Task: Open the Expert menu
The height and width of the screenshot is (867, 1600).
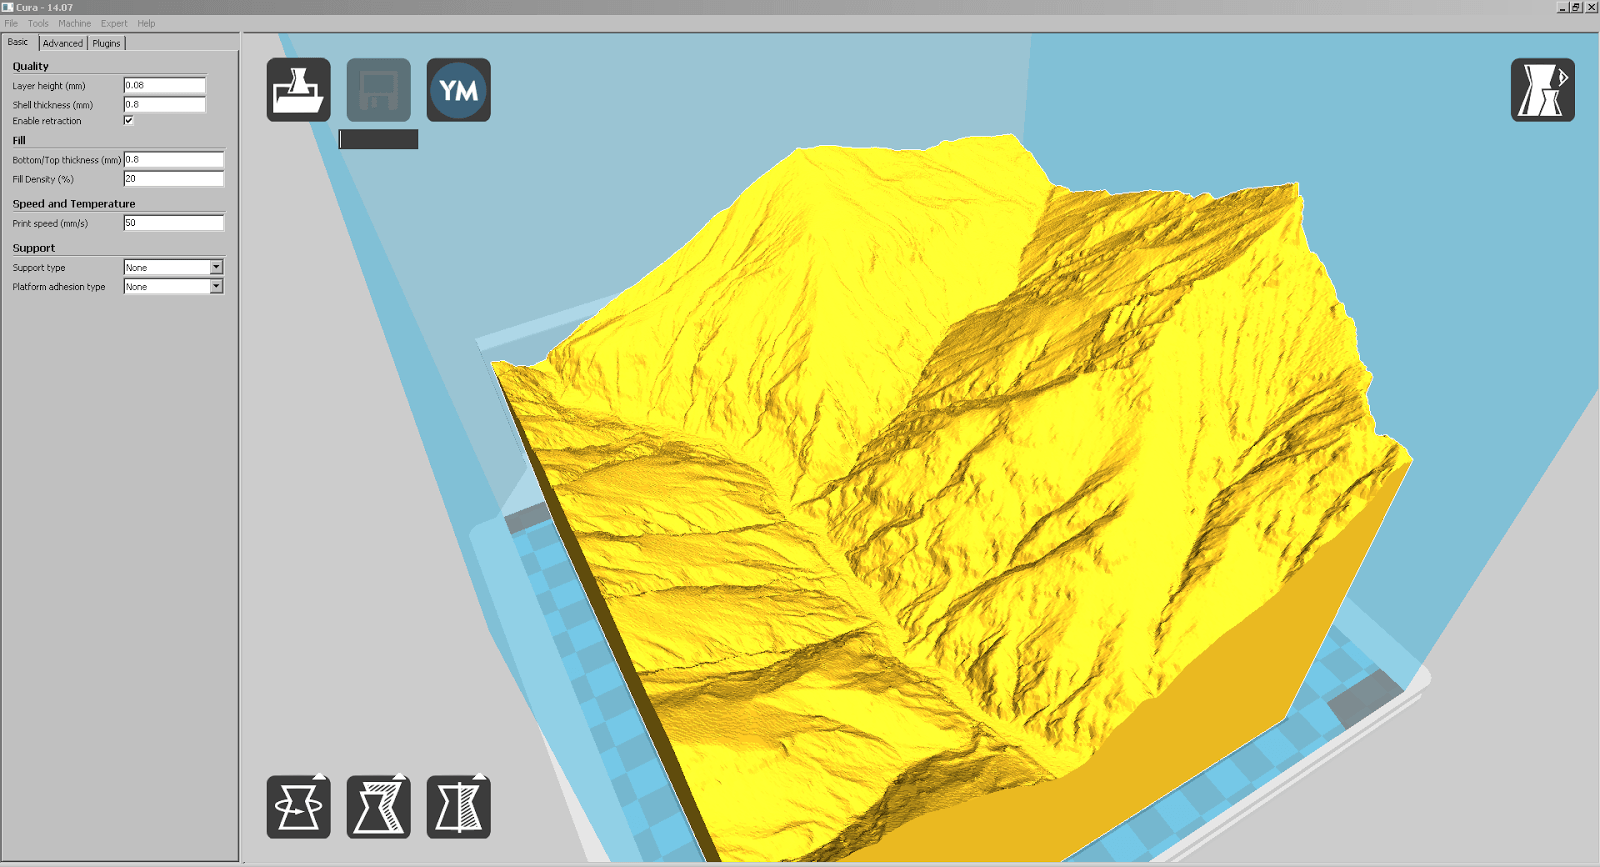Action: pyautogui.click(x=114, y=23)
